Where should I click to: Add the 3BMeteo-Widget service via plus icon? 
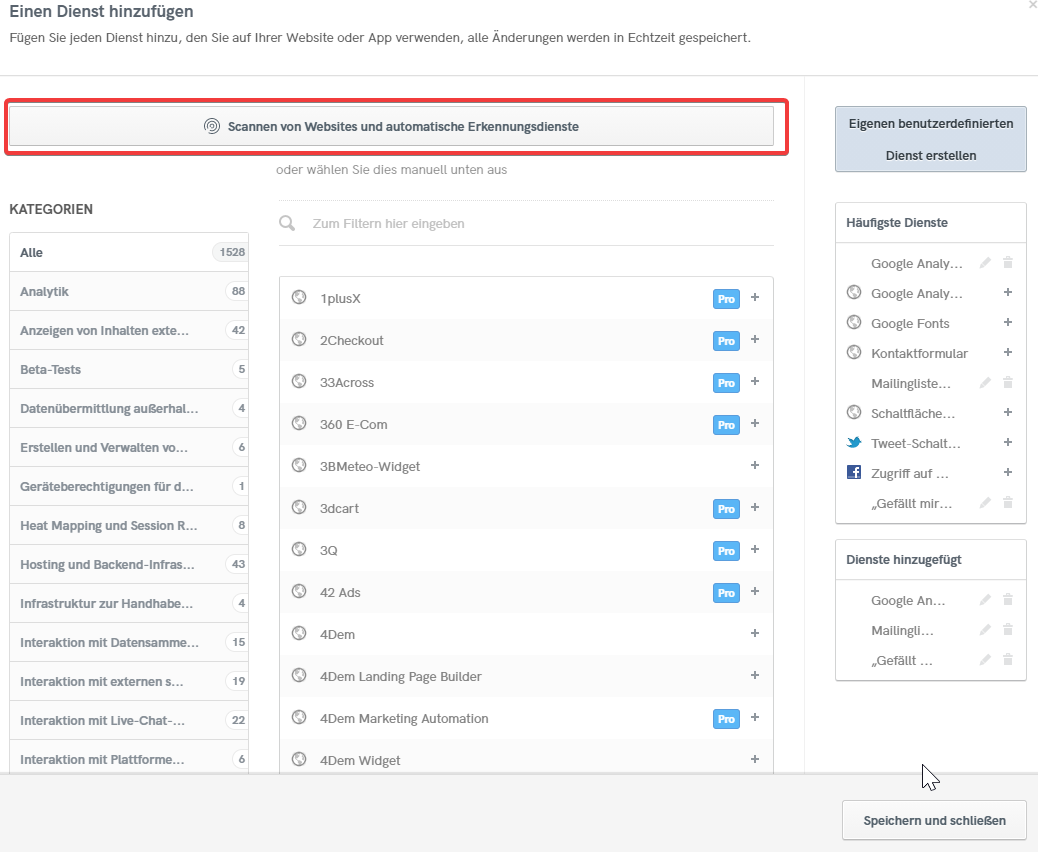tap(755, 466)
